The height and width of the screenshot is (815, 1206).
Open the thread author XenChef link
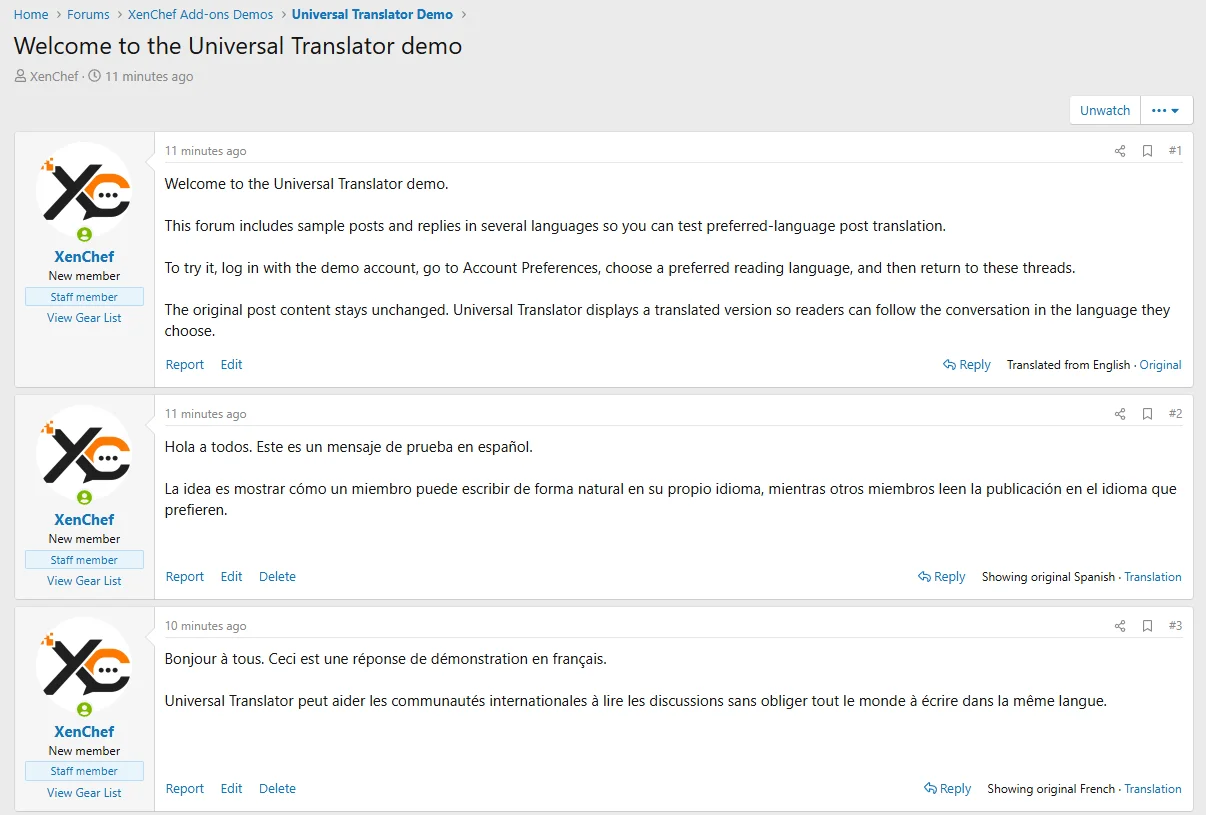pos(54,76)
